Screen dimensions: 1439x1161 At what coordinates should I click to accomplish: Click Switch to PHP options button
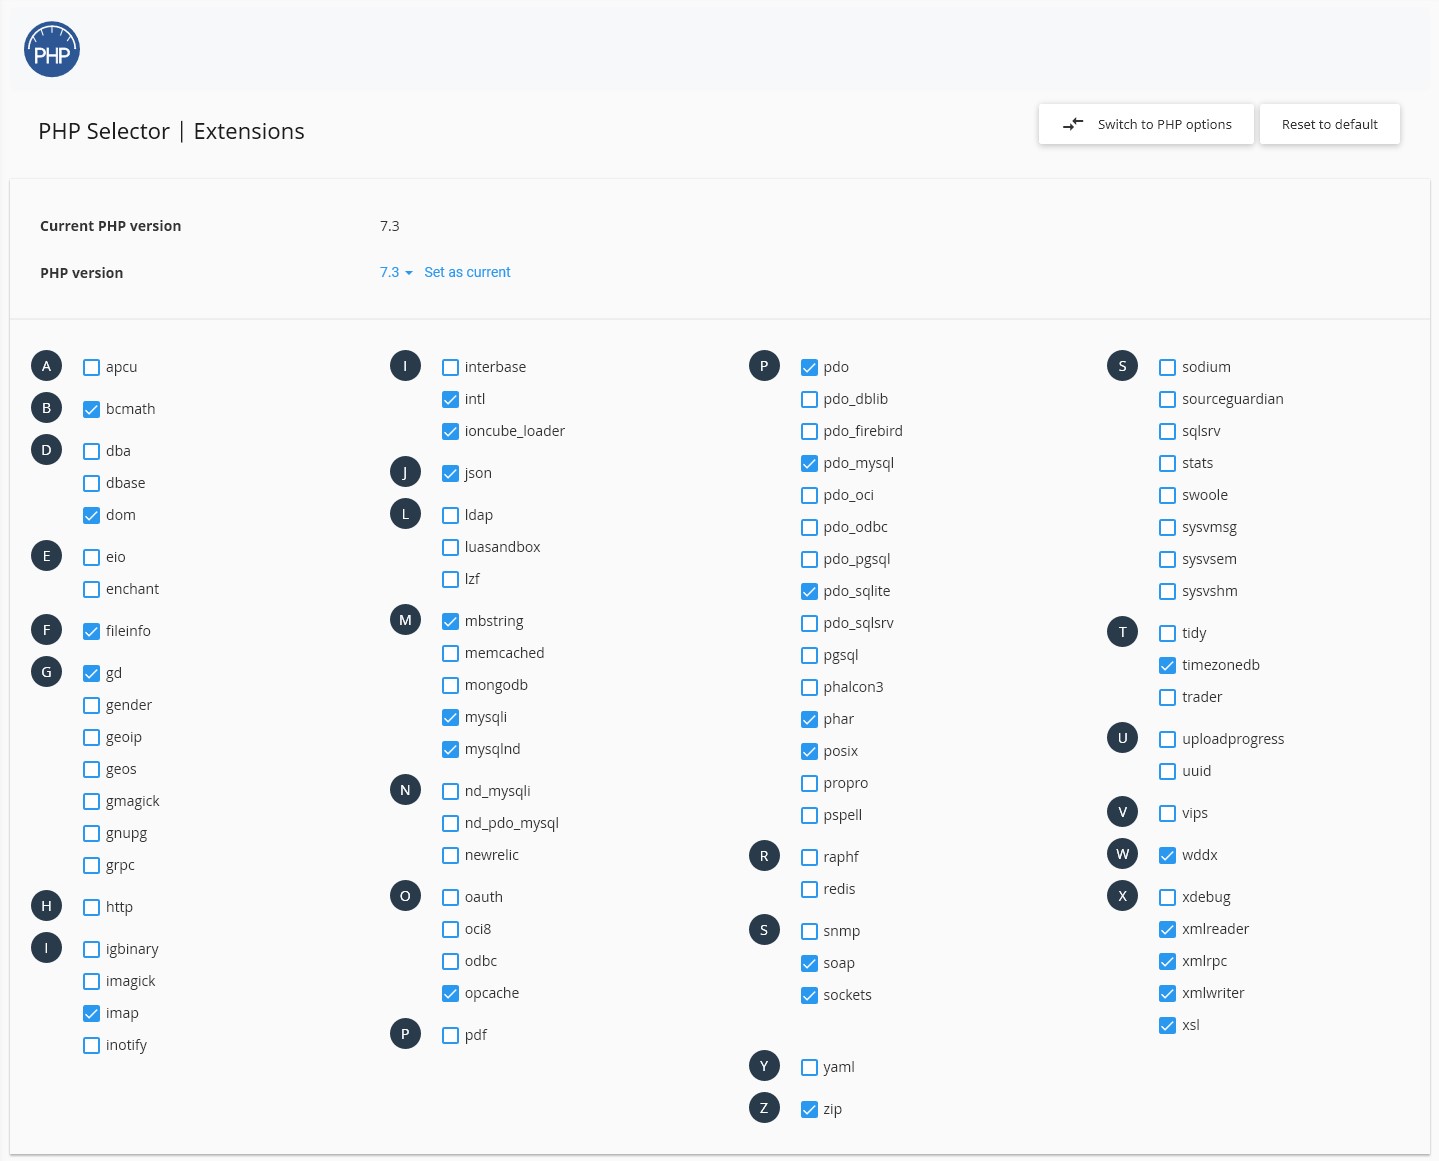1146,124
